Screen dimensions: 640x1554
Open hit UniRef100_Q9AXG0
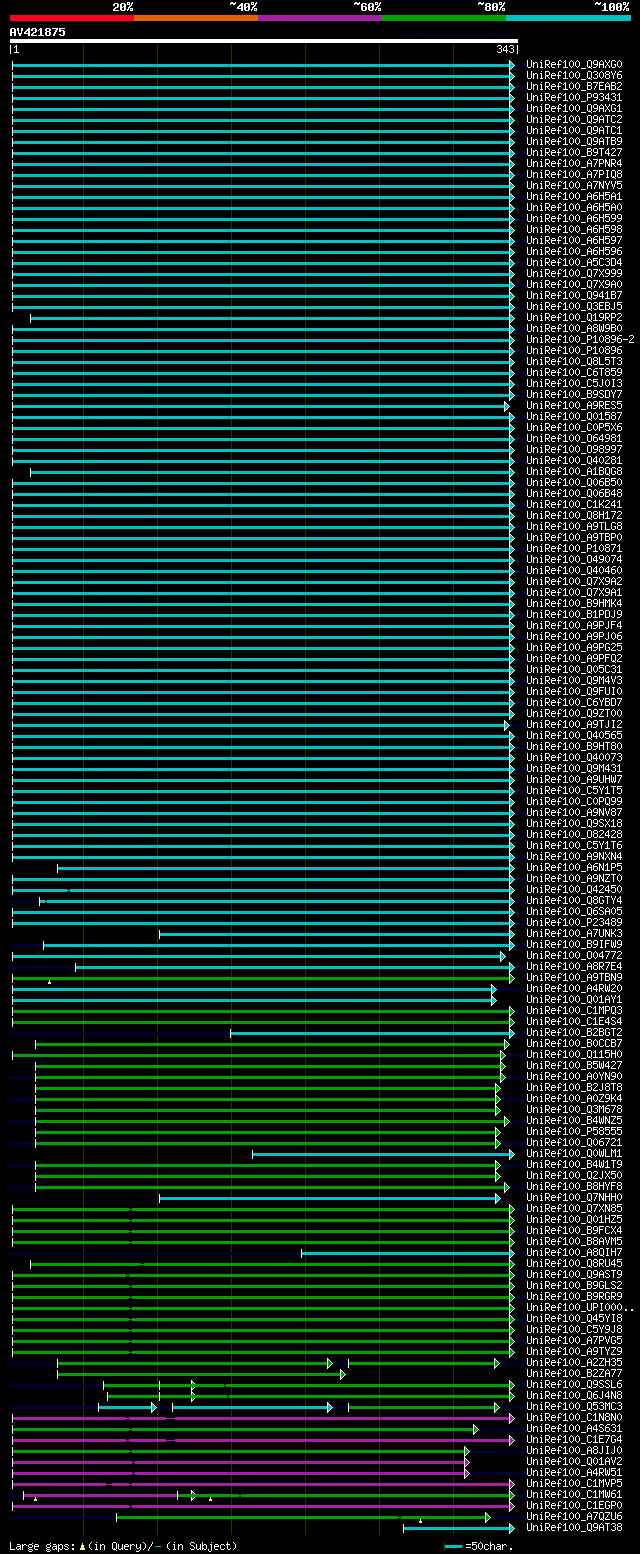pyautogui.click(x=574, y=65)
